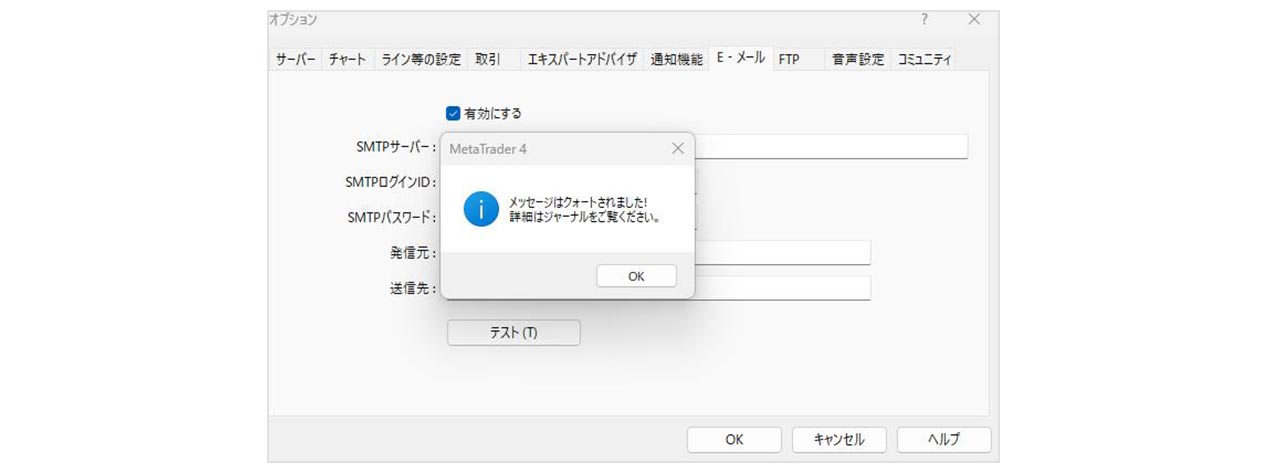The height and width of the screenshot is (474, 1266).
Task: Switch to the サーバー tab
Action: [x=295, y=60]
